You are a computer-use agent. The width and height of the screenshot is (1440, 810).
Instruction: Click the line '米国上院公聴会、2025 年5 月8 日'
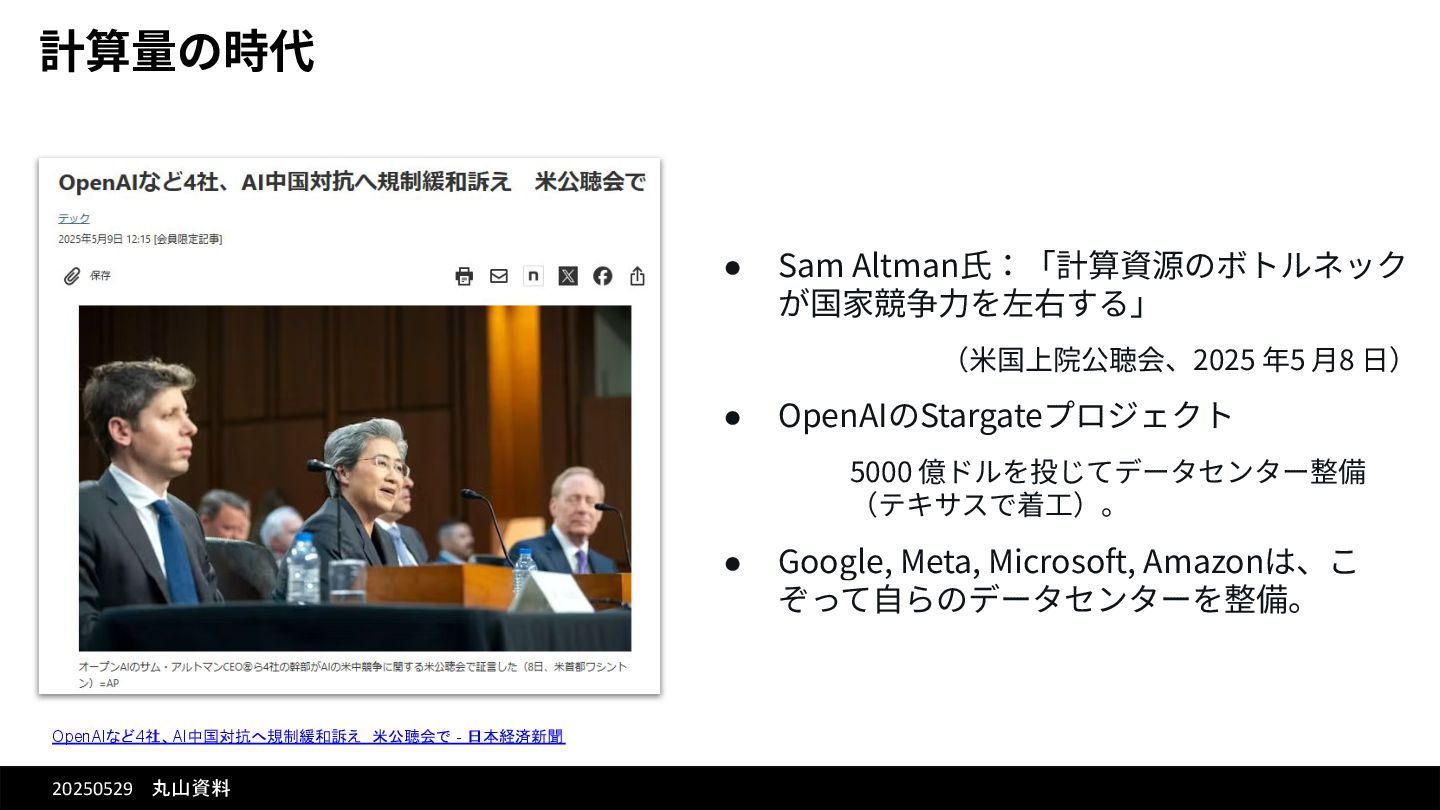click(x=1179, y=360)
